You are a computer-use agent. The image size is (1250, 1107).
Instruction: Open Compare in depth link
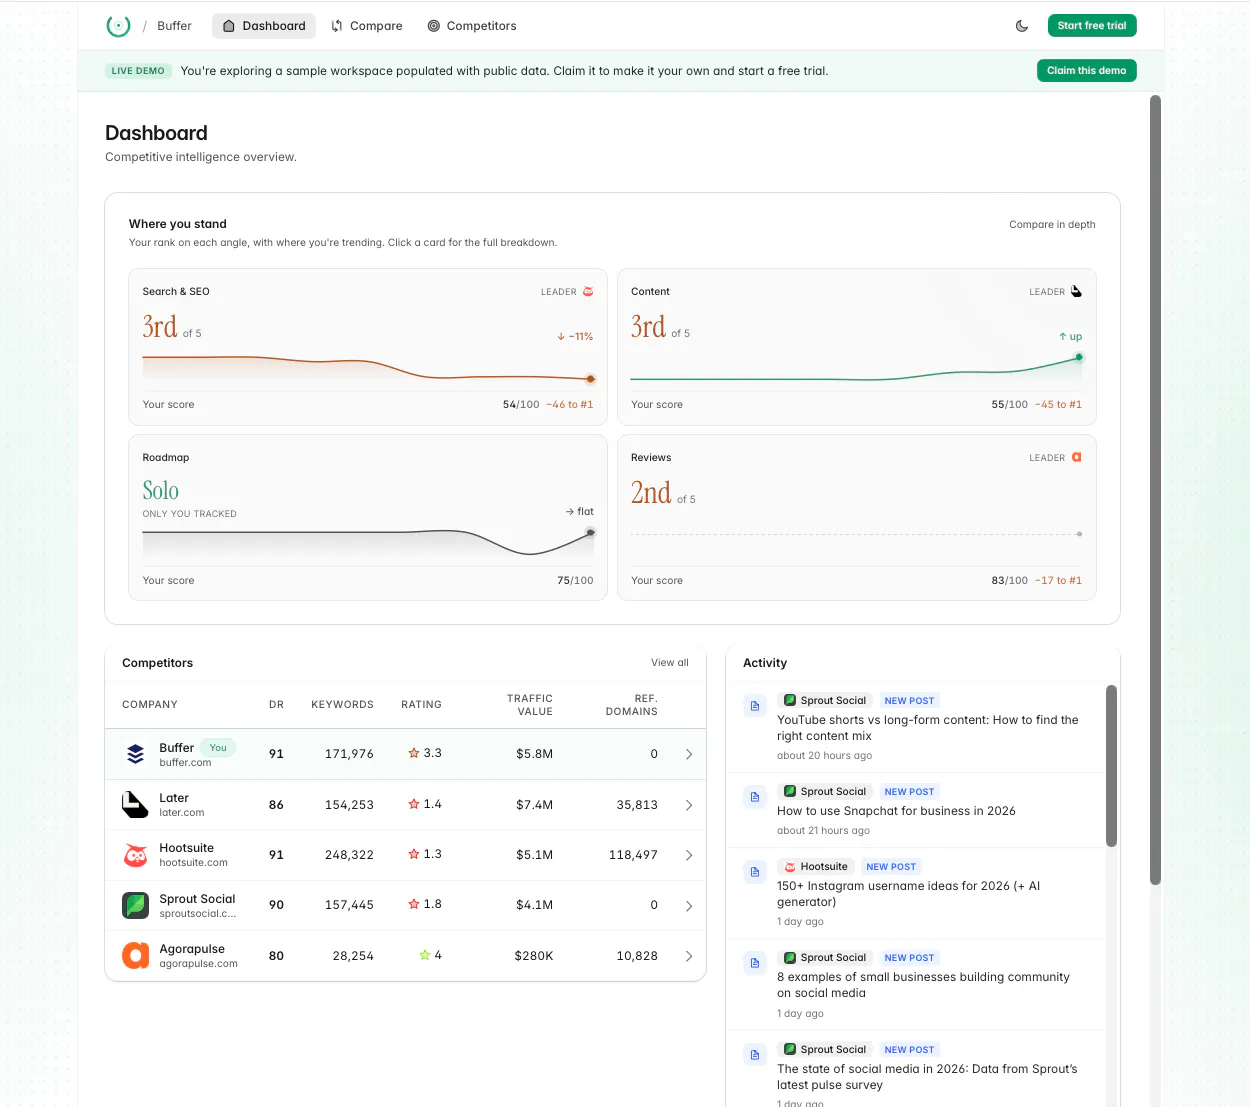point(1052,225)
